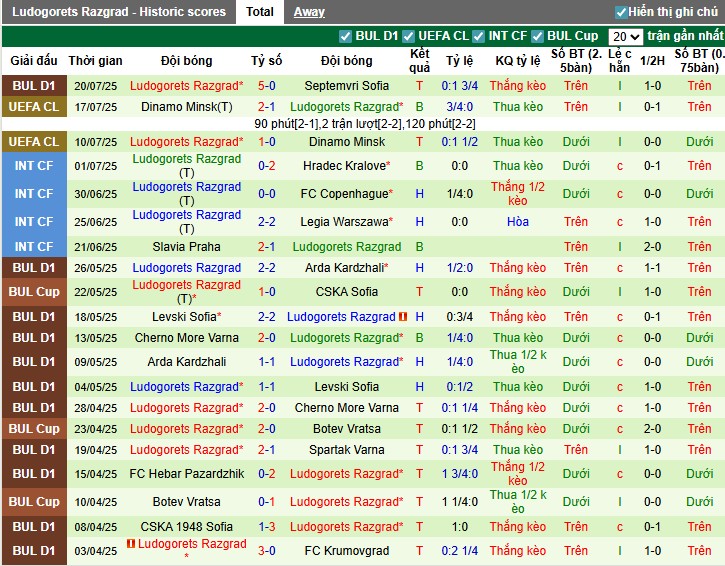This screenshot has width=725, height=566.
Task: Click the FC Copenhague team name
Action: pos(346,194)
